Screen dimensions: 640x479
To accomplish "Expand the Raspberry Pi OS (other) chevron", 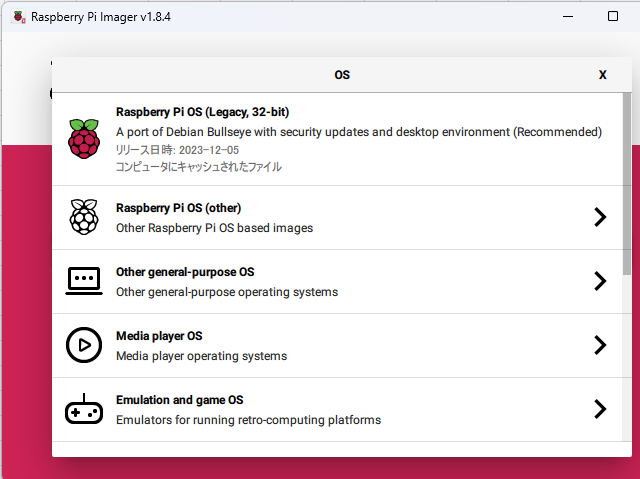I will (x=600, y=217).
